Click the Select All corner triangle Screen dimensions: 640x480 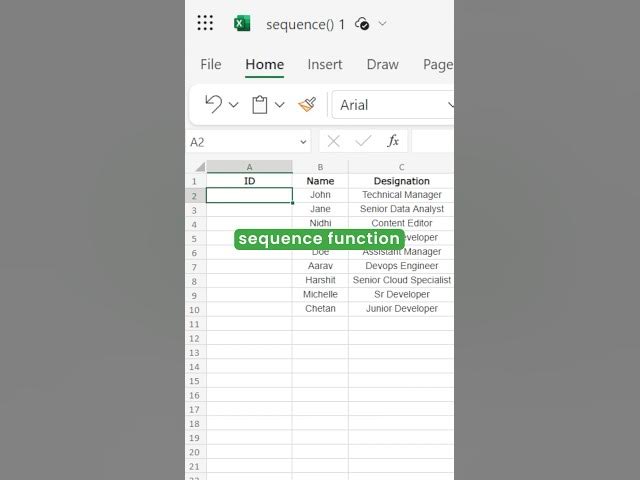[x=200, y=167]
